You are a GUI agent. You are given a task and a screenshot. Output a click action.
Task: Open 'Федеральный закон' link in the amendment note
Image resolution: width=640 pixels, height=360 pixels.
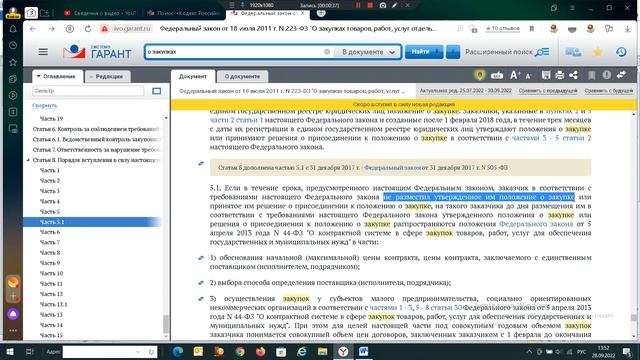(x=392, y=168)
